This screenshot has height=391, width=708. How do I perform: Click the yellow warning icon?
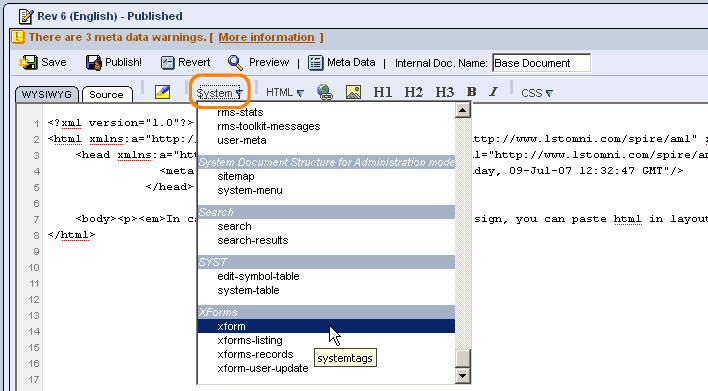pos(18,37)
